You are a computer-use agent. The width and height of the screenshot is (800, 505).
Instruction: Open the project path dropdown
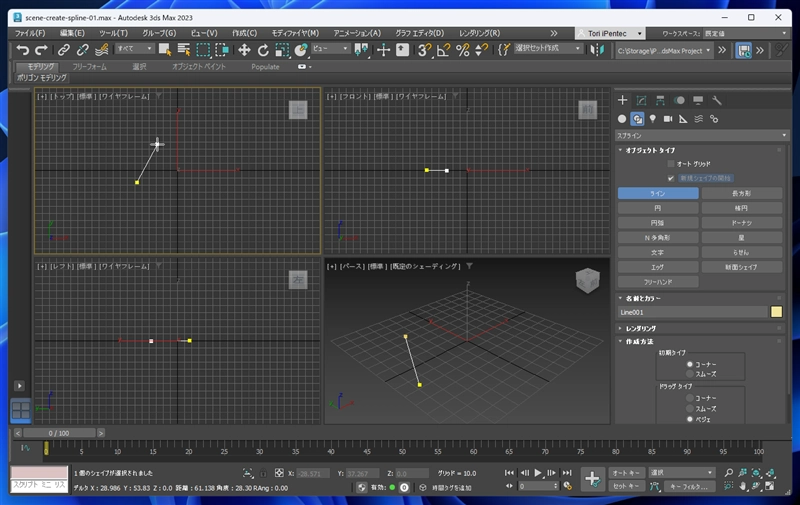click(x=664, y=50)
